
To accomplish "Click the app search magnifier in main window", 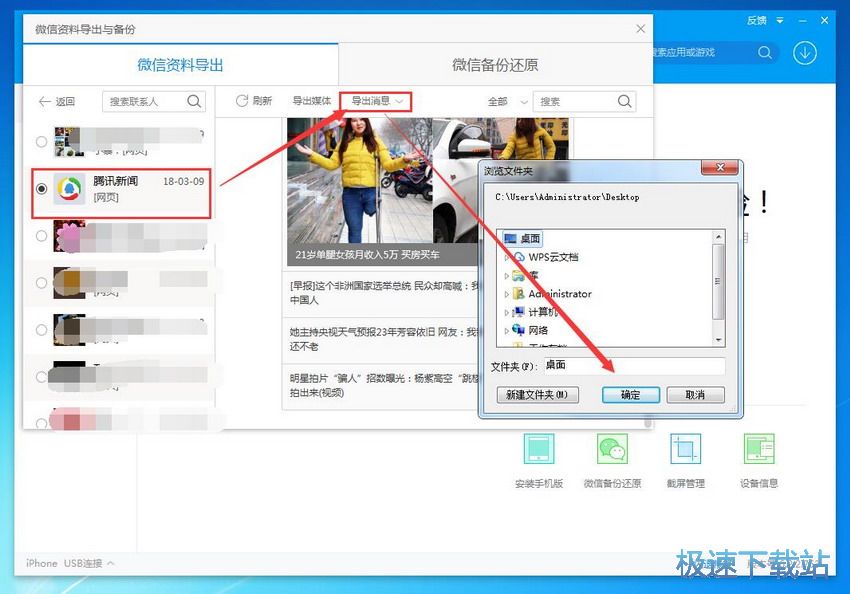I will click(x=765, y=52).
